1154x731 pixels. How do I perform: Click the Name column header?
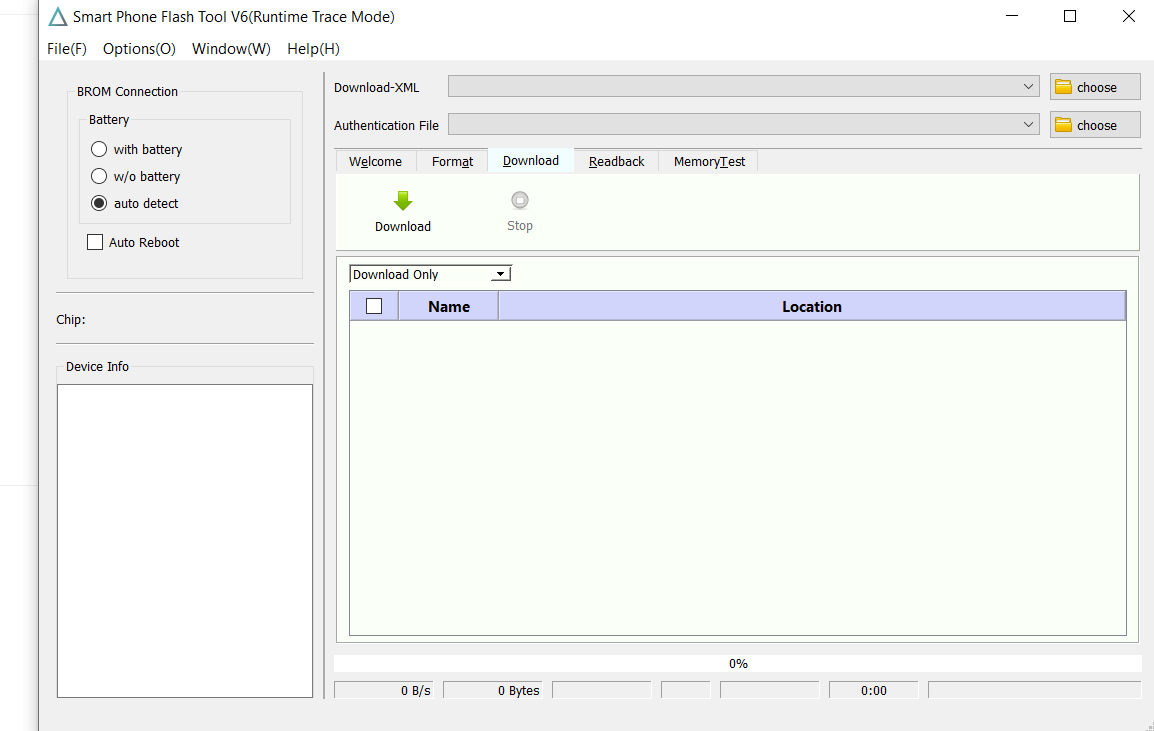pos(449,306)
